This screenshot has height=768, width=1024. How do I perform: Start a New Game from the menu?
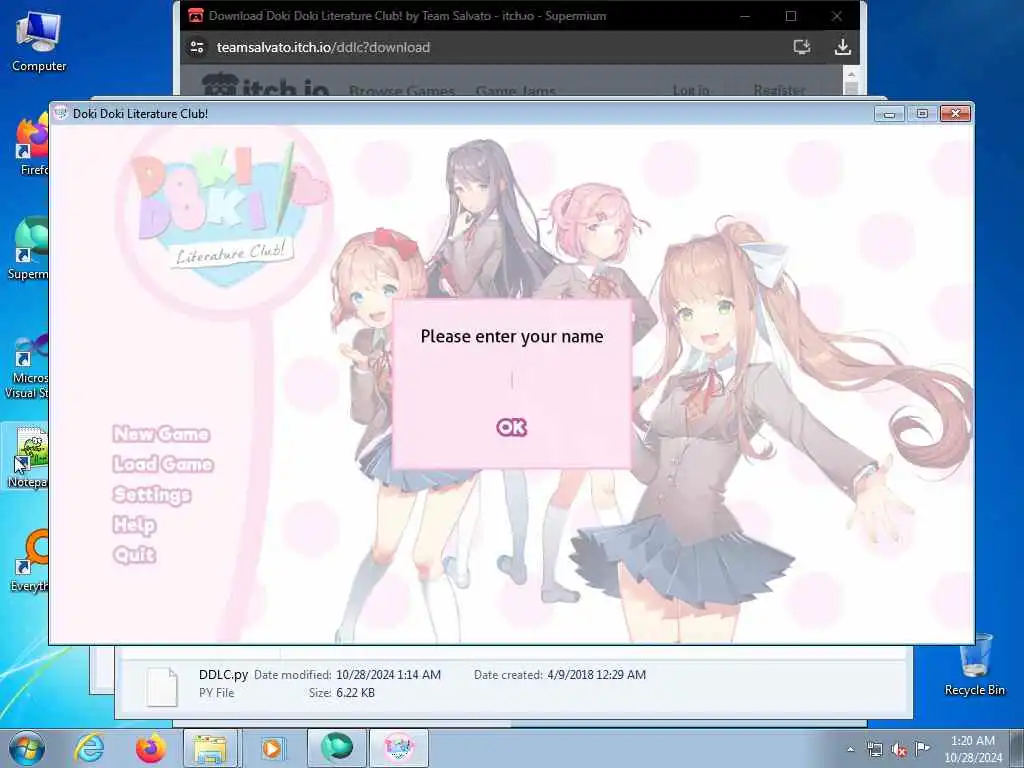coord(161,434)
